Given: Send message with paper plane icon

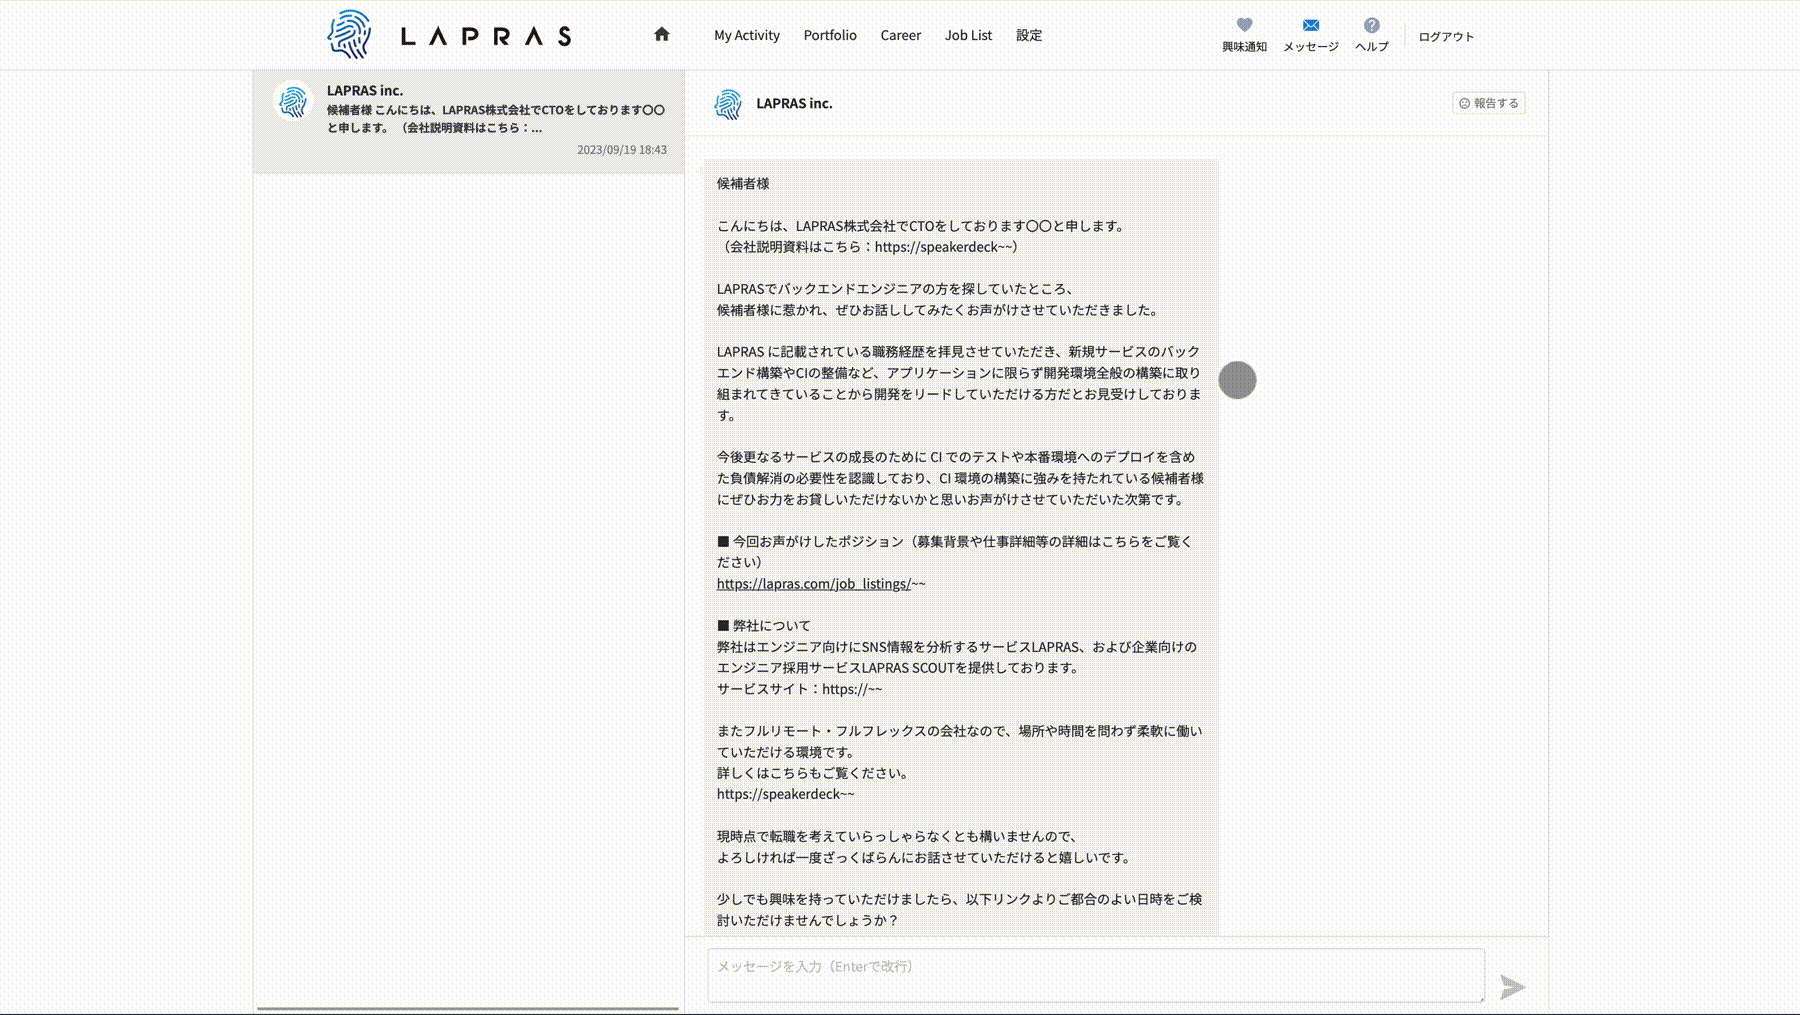Looking at the screenshot, I should [1512, 987].
